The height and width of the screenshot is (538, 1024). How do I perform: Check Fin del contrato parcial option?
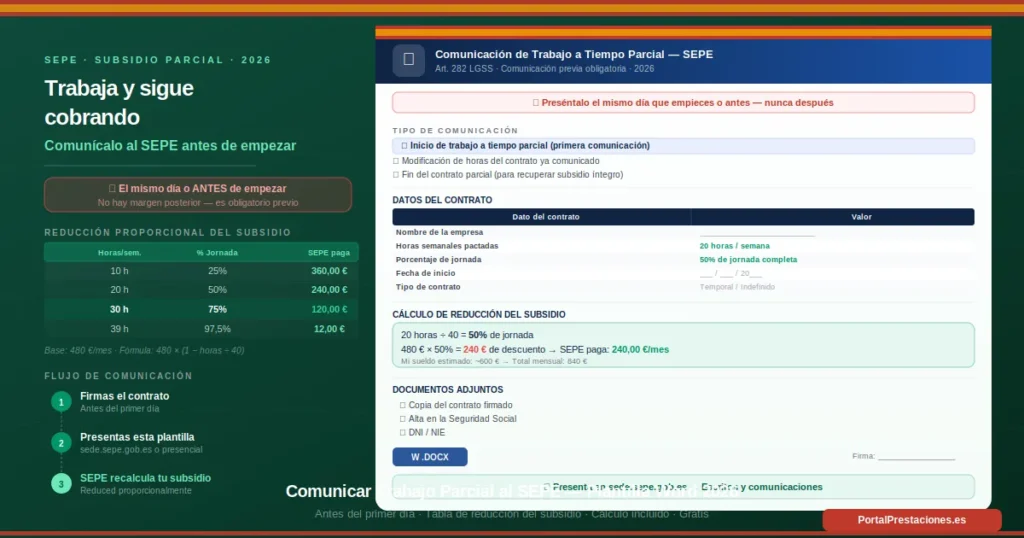click(396, 174)
